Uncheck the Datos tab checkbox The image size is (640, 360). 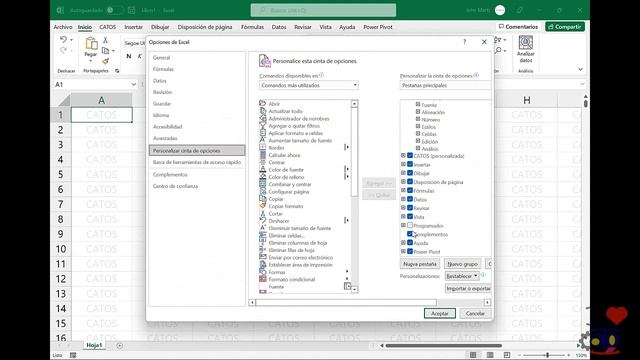(410, 199)
